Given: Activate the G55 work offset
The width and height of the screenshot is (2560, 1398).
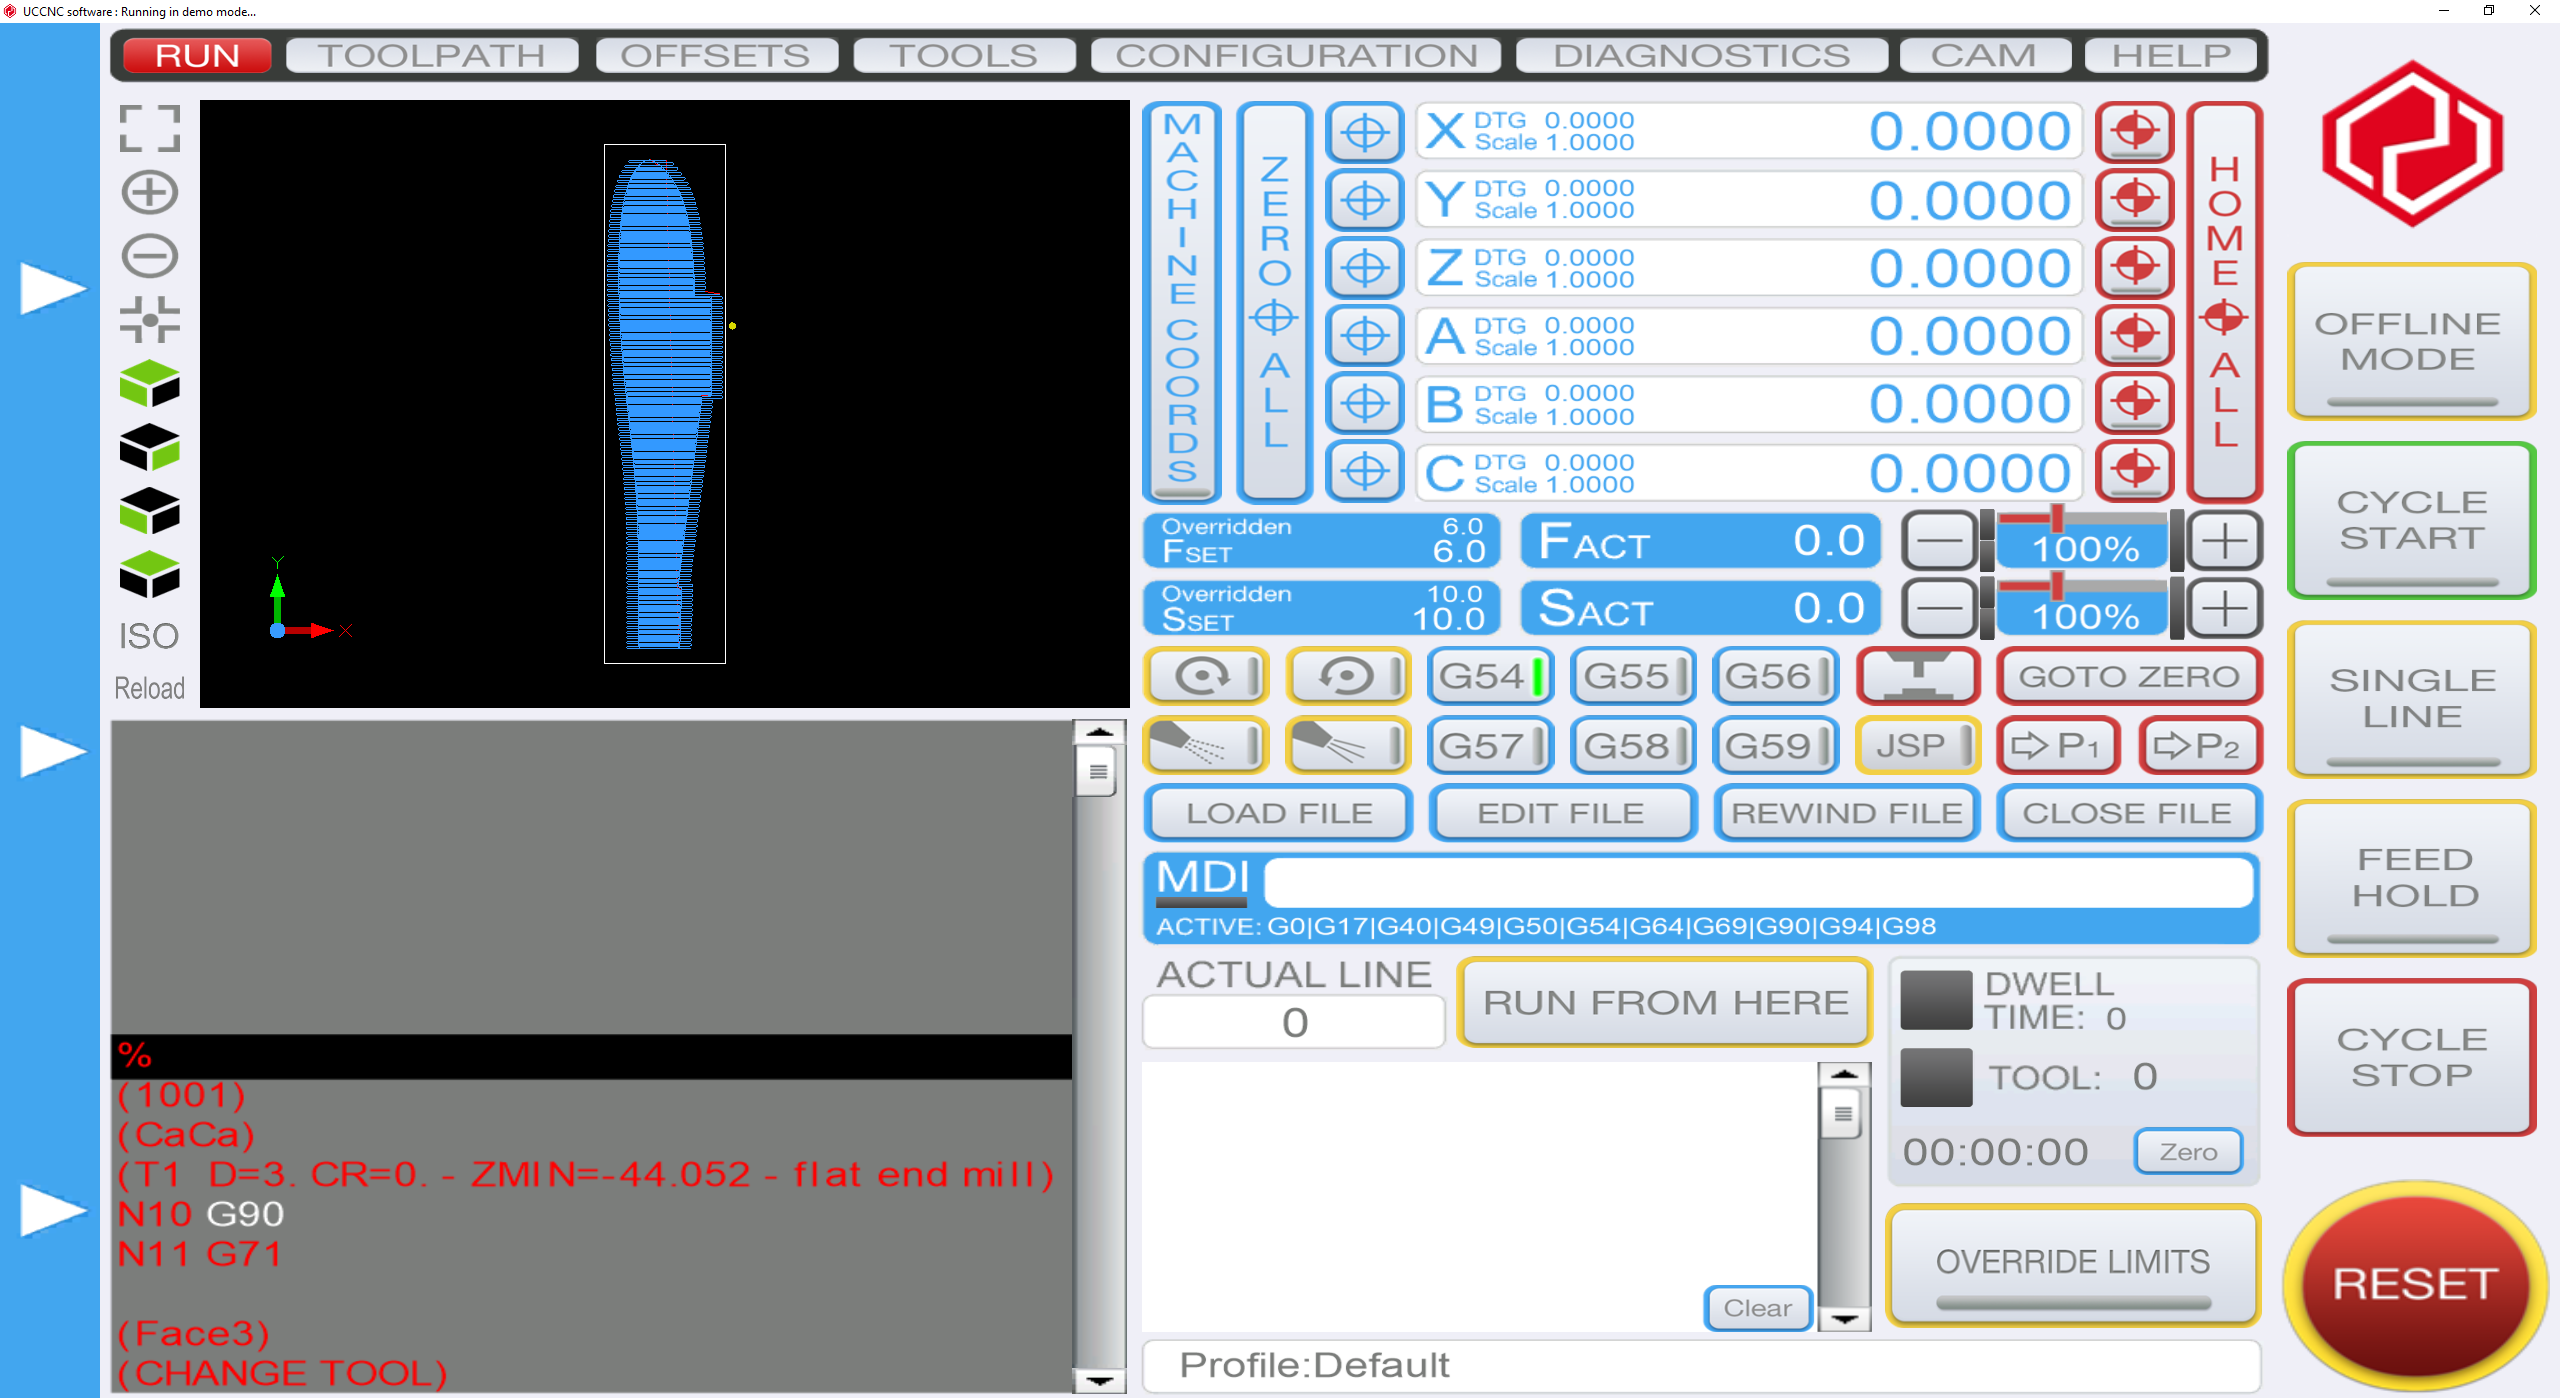Looking at the screenshot, I should 1632,677.
